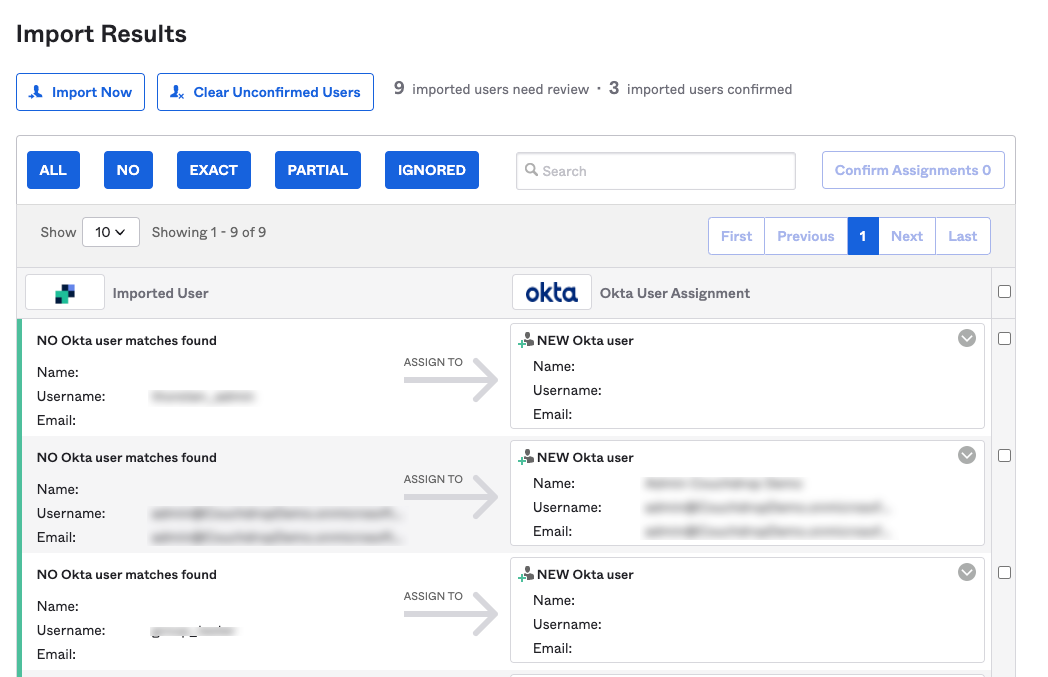Click first row new-user add icon
Screen dimensions: 1048x677
click(x=526, y=340)
